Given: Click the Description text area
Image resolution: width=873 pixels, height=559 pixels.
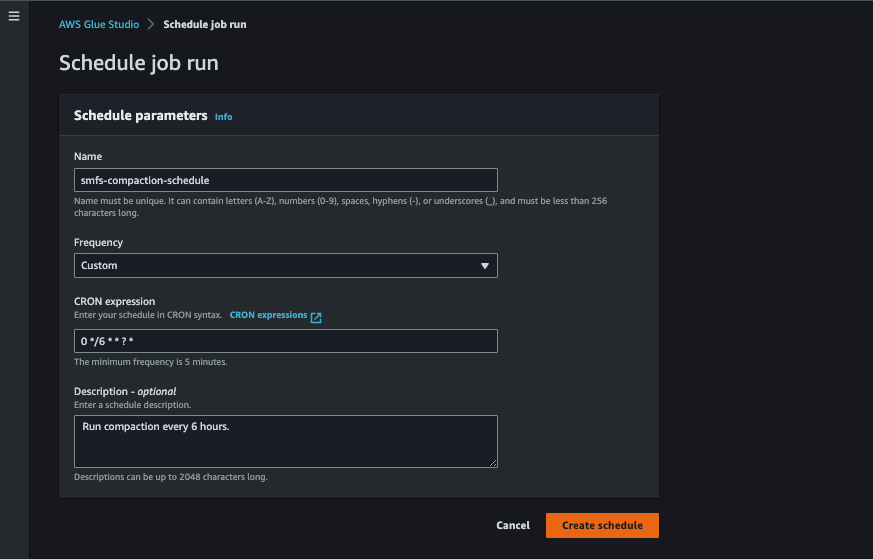Looking at the screenshot, I should (x=285, y=441).
